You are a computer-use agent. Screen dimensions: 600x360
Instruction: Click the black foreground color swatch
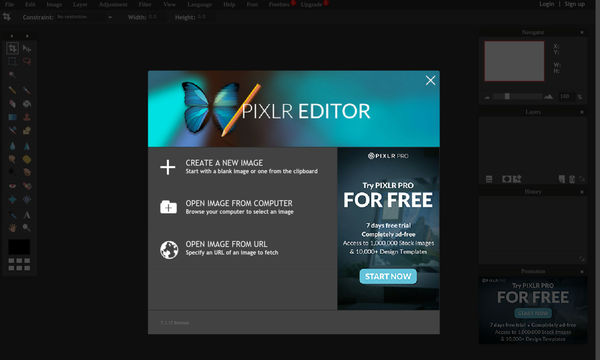coord(19,247)
